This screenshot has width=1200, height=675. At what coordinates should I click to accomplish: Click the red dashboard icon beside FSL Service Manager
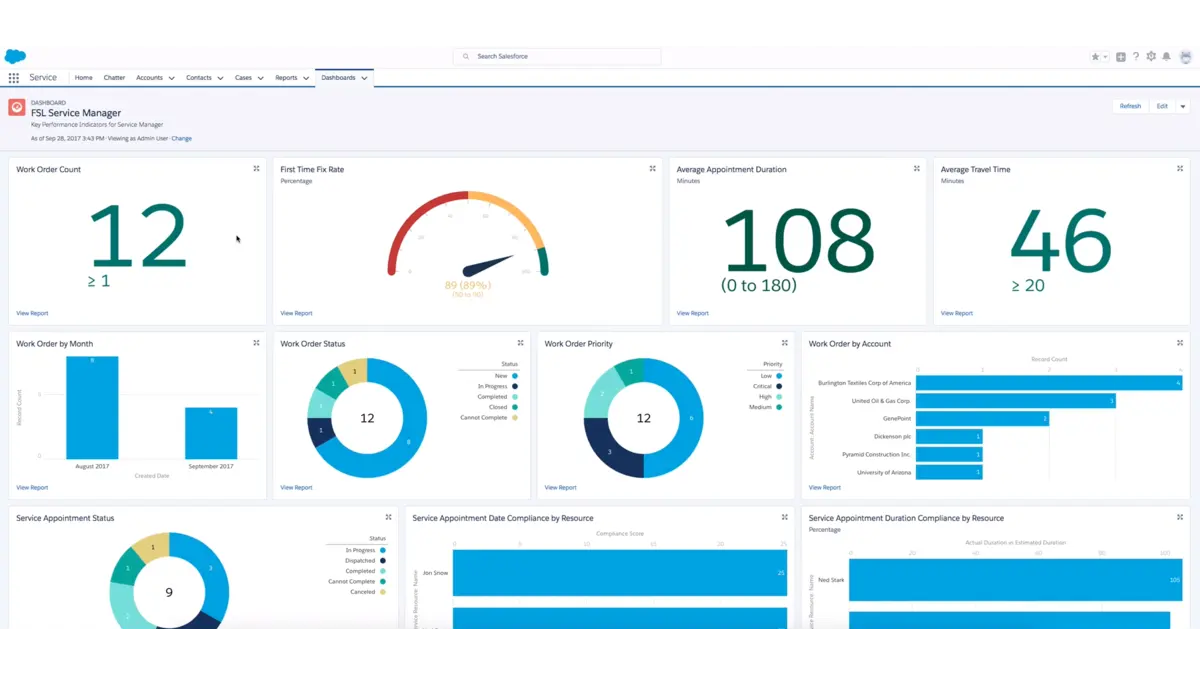click(x=16, y=107)
